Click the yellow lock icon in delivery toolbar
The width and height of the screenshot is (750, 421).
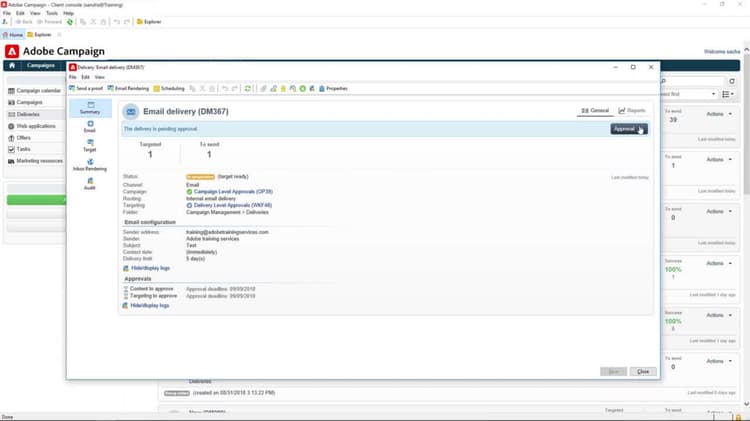click(283, 89)
